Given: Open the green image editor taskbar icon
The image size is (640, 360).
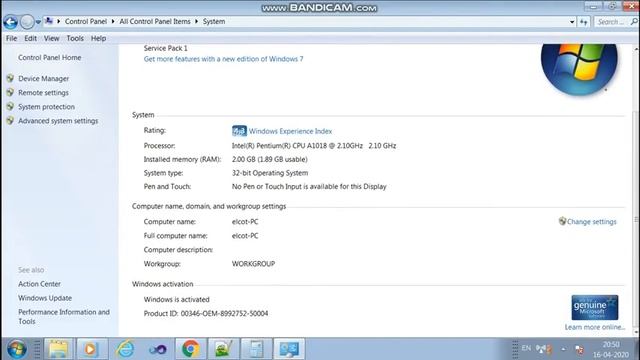Looking at the screenshot, I should click(x=223, y=349).
